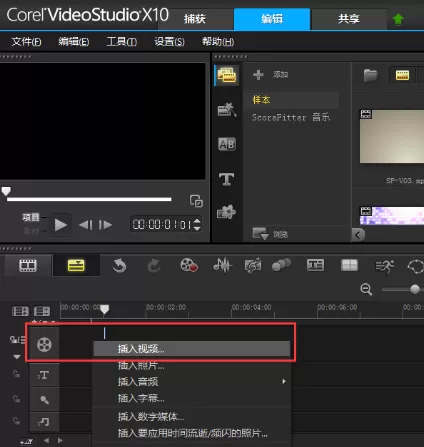
Task: Open the Mask Creator icon
Action: coord(415,267)
